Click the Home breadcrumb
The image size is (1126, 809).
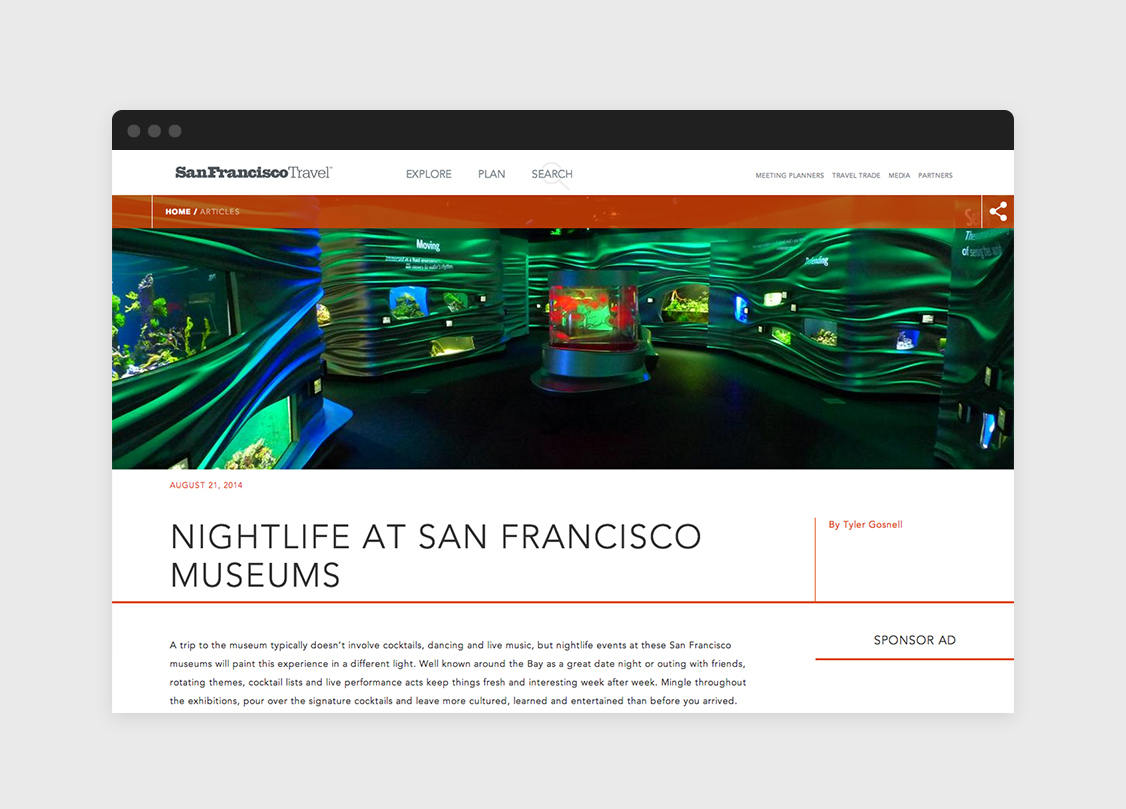tap(177, 212)
